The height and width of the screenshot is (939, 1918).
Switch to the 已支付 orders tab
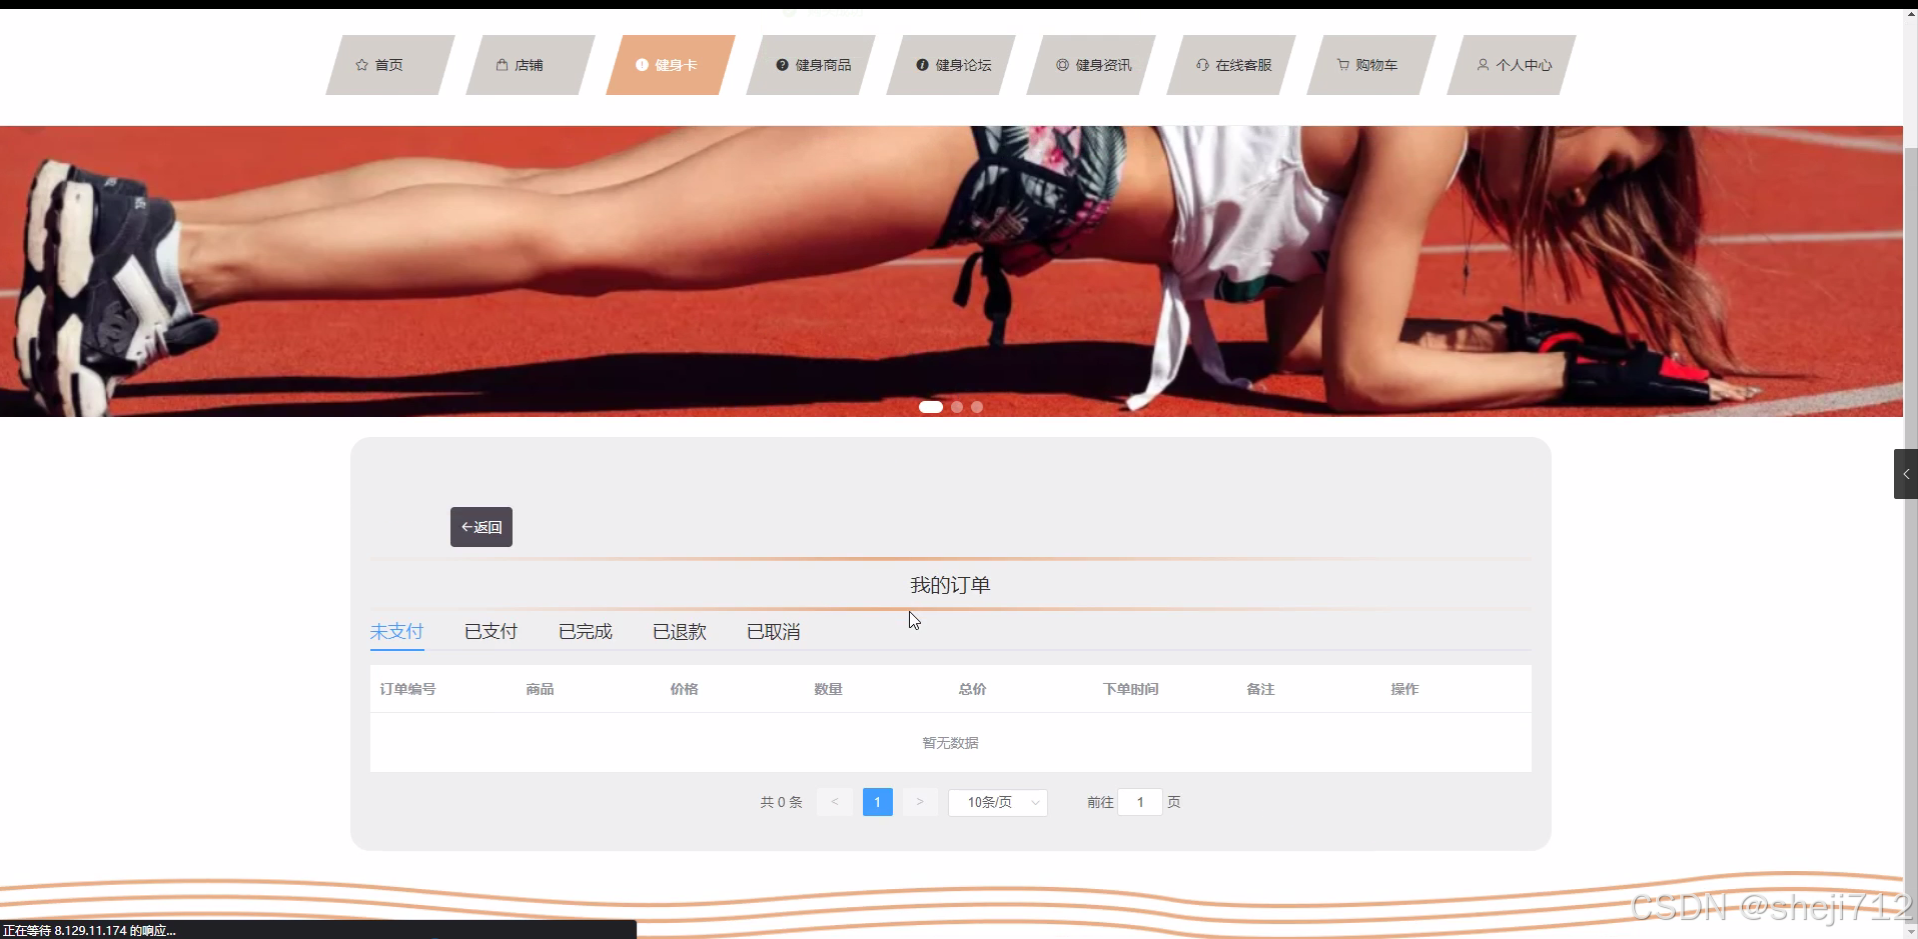pyautogui.click(x=489, y=631)
